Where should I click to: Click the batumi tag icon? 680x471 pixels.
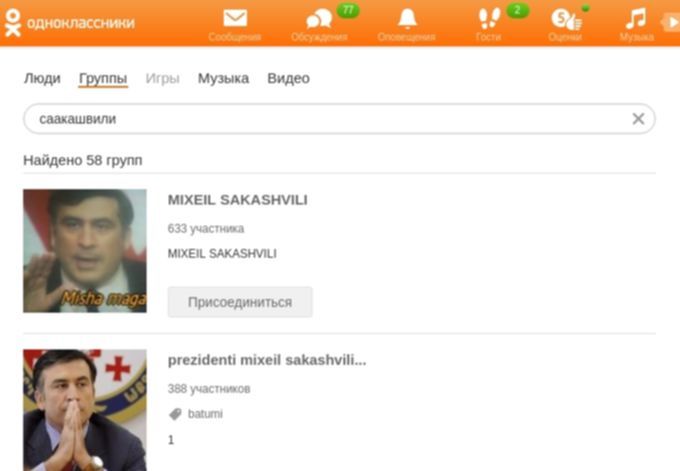[x=175, y=414]
